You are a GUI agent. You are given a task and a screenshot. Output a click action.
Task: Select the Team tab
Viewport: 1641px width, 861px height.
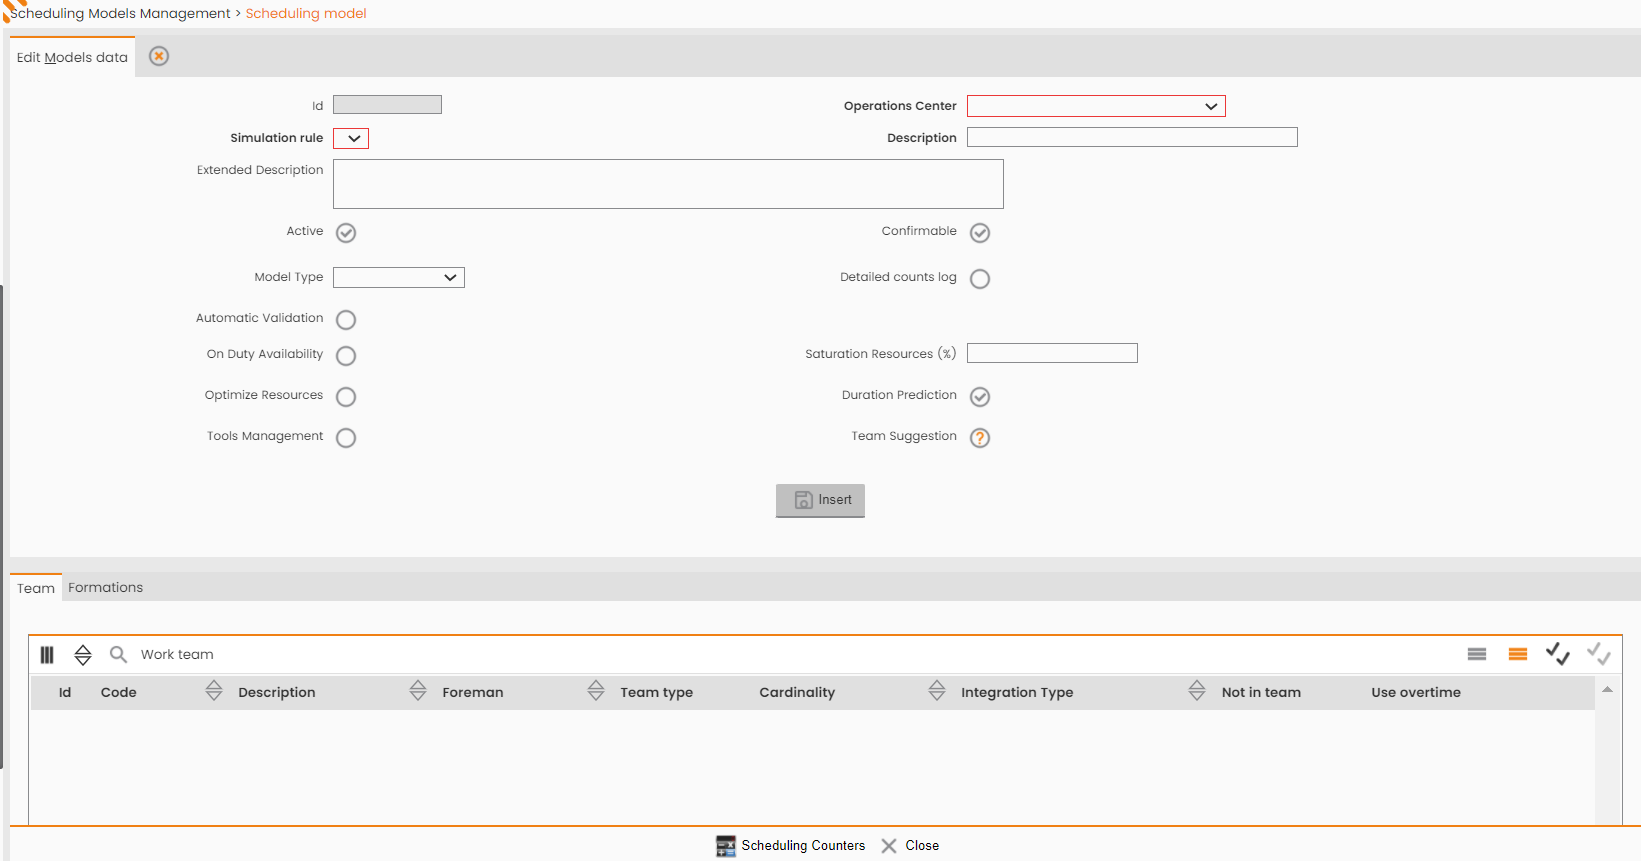pyautogui.click(x=36, y=588)
